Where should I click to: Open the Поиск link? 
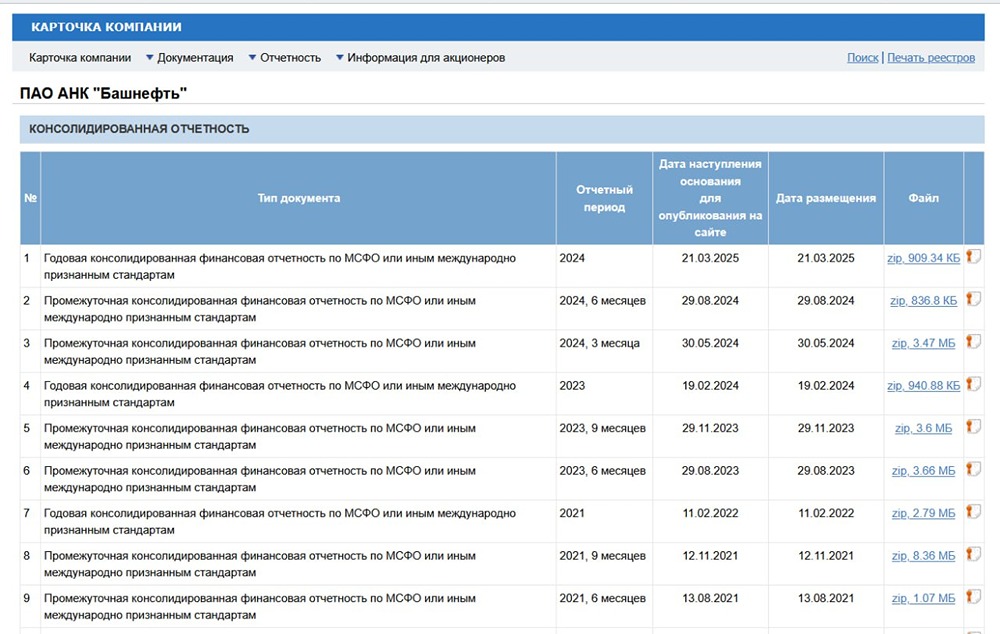[x=862, y=58]
